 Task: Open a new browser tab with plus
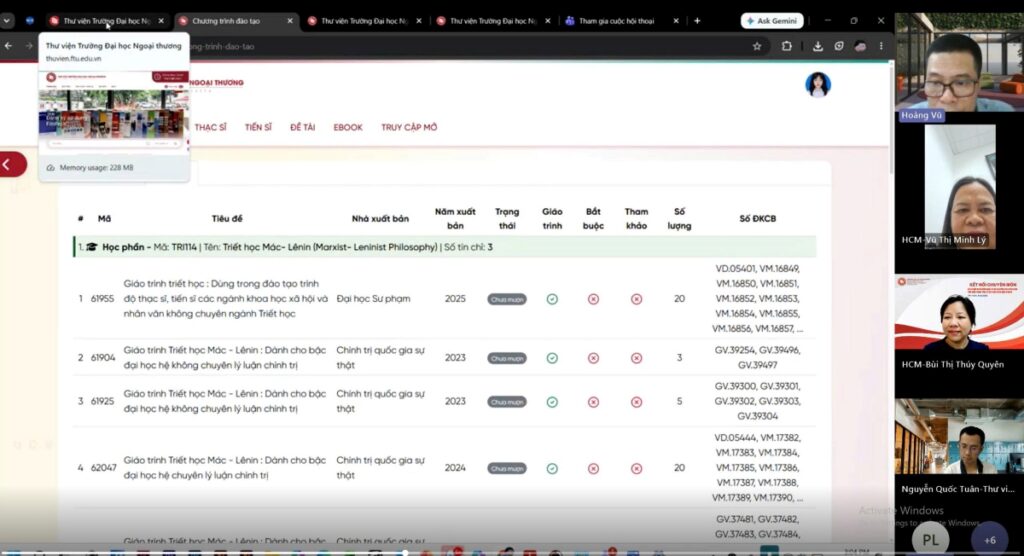[697, 21]
